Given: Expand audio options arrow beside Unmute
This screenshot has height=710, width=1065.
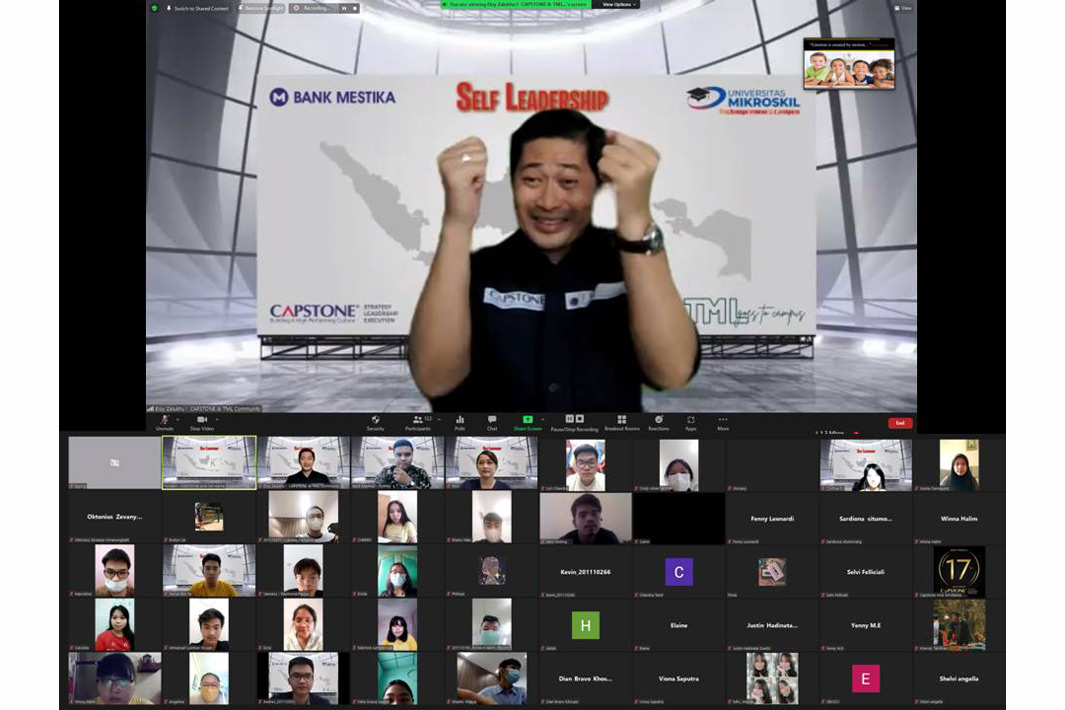Looking at the screenshot, I should (177, 420).
